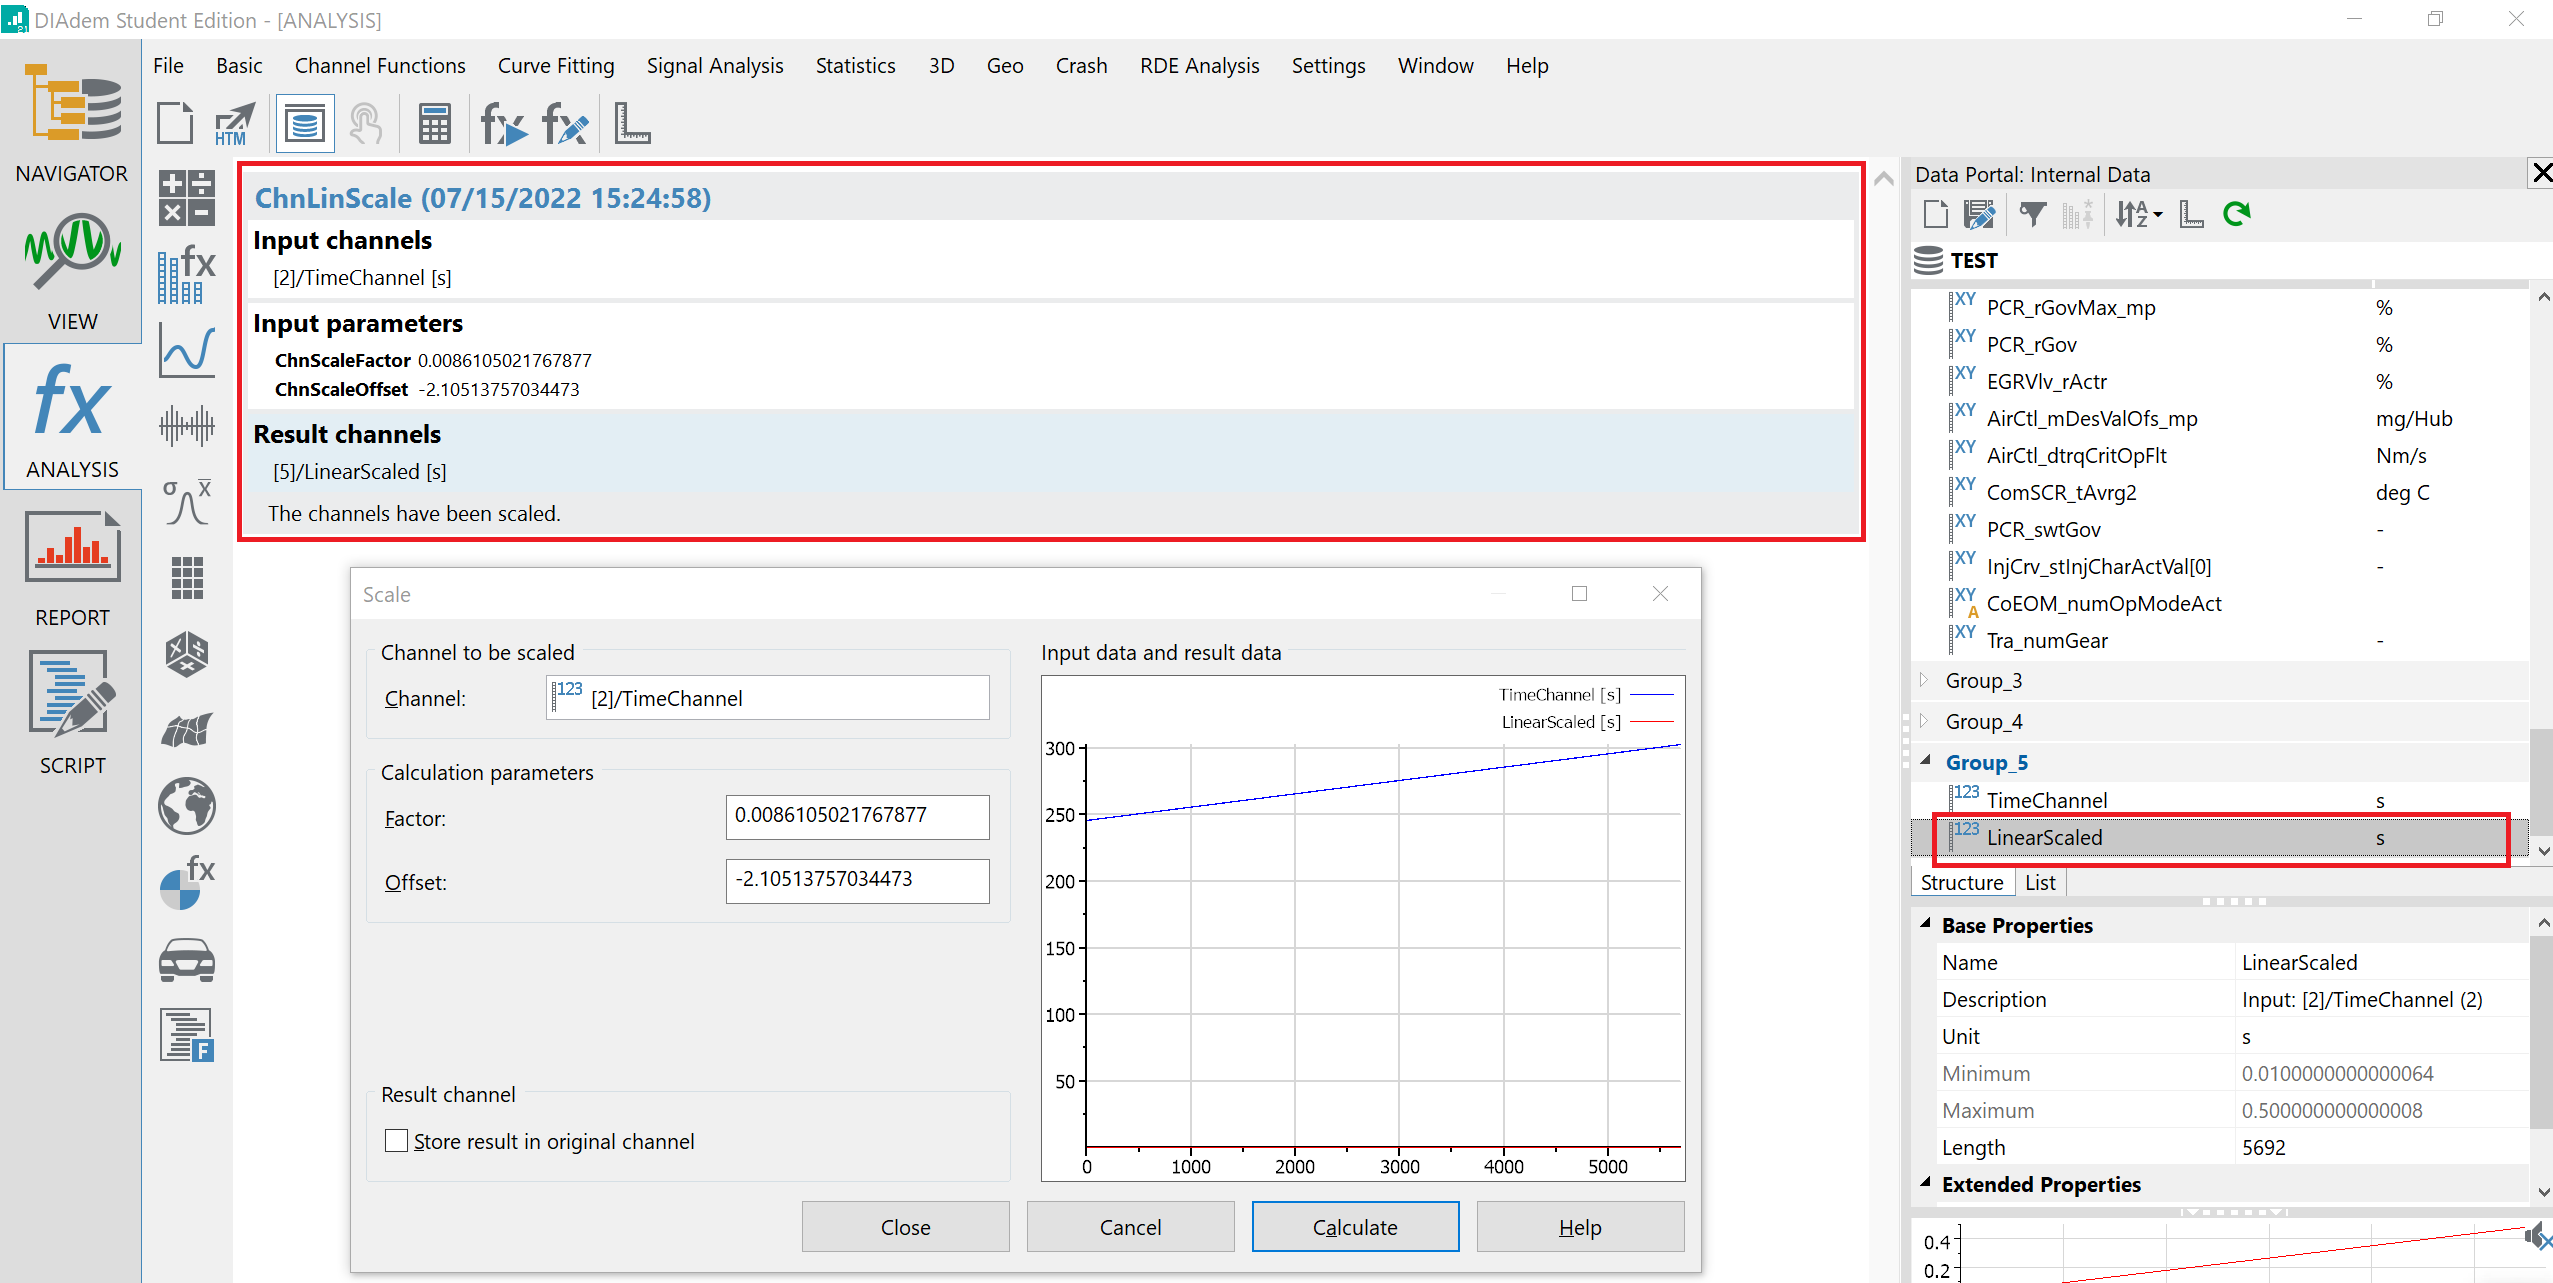Click the Length property value 5692
Viewport: 2553px width, 1283px height.
point(2263,1147)
